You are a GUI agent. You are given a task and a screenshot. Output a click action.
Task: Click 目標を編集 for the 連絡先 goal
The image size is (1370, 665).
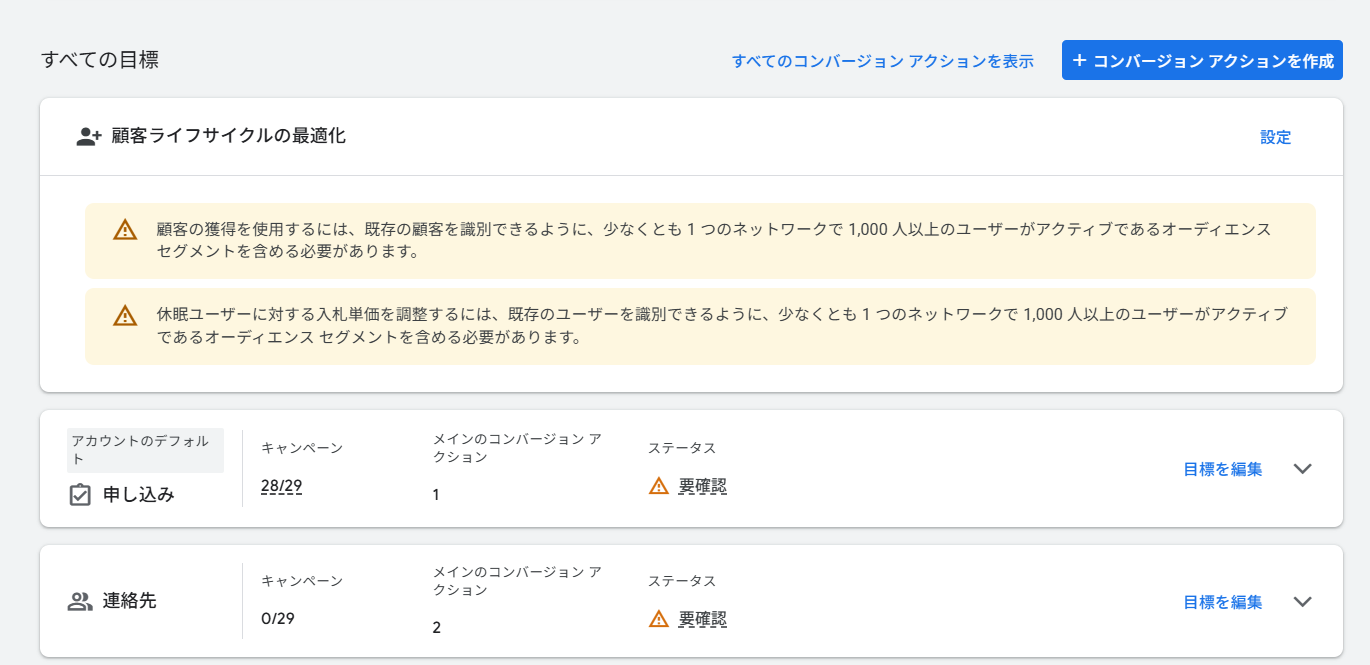coord(1222,602)
